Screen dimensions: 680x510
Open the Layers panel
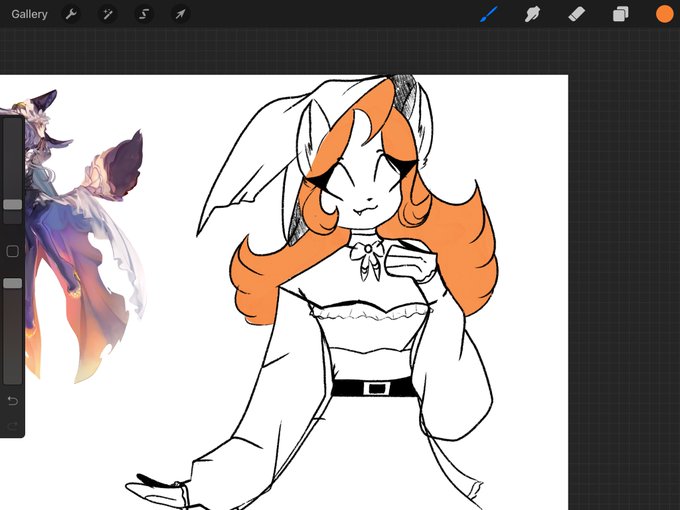tap(621, 14)
